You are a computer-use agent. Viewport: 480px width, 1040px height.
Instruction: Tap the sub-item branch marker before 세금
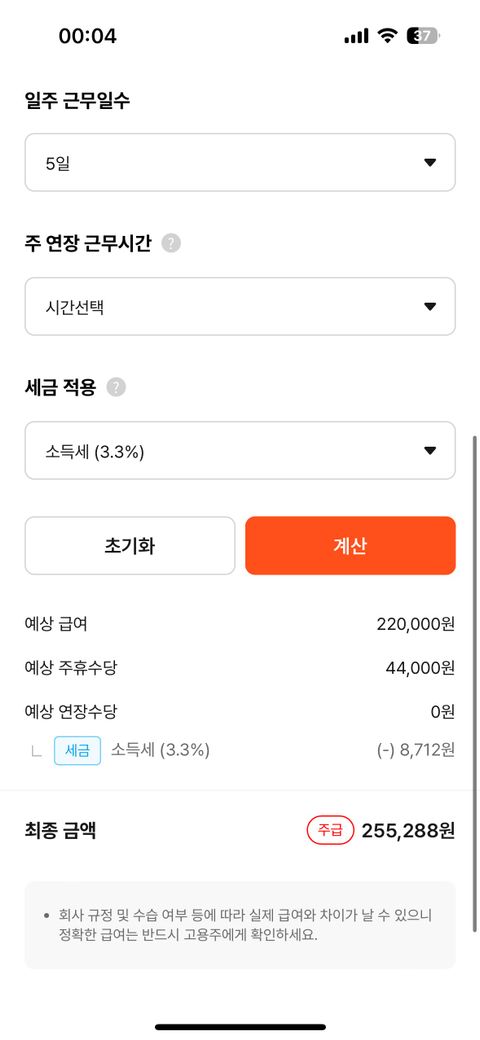coord(36,751)
